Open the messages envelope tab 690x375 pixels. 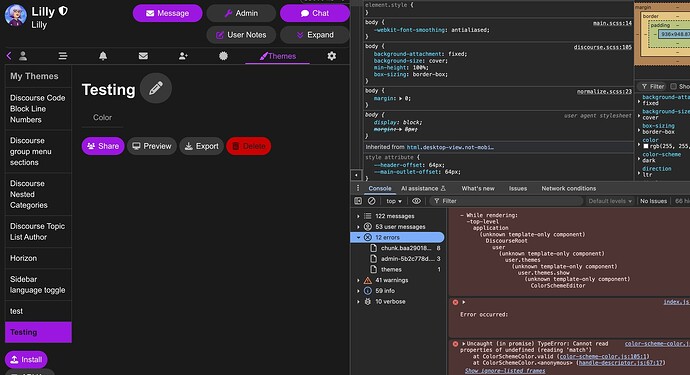click(x=143, y=56)
